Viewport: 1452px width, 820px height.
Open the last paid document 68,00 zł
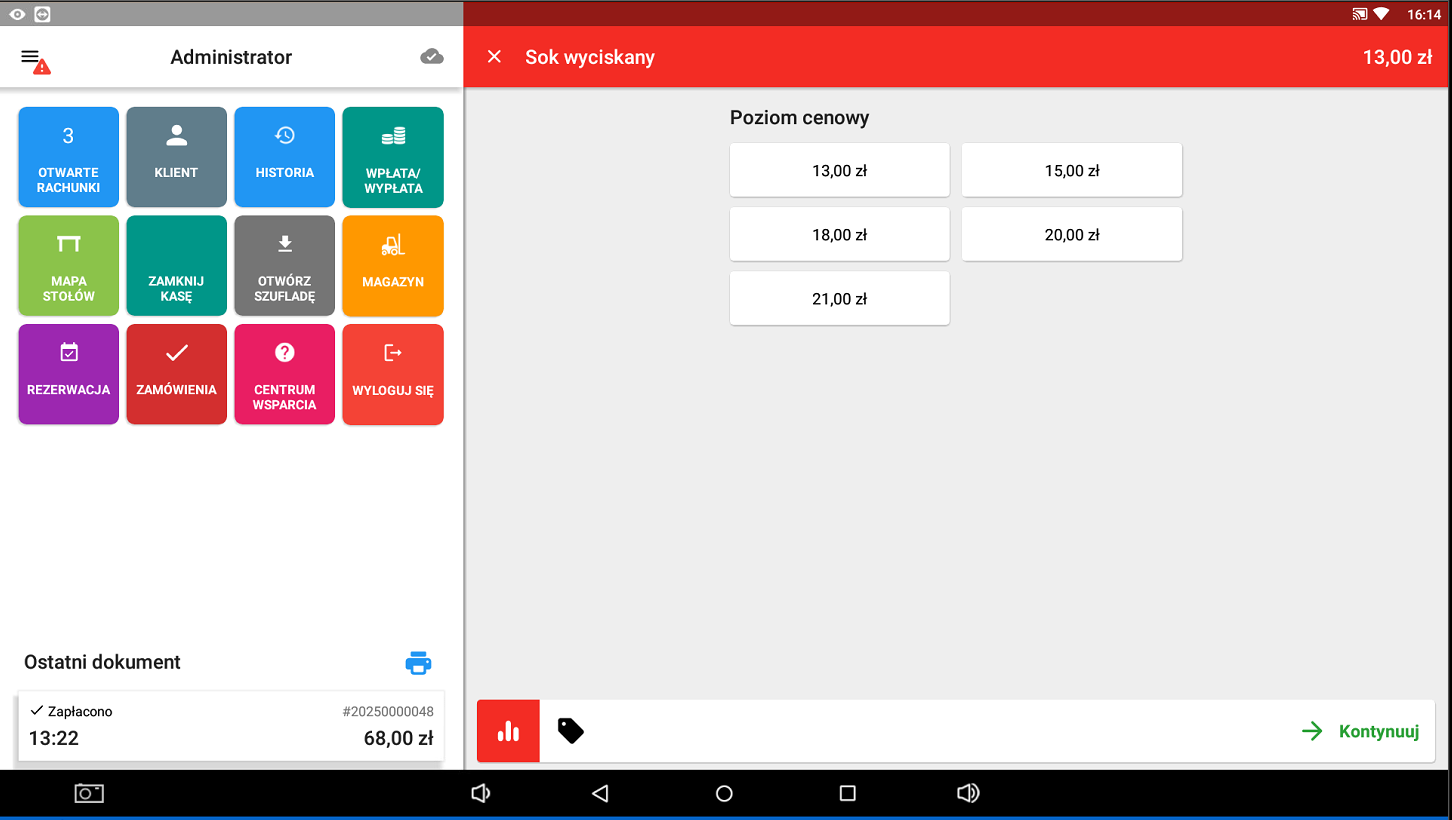point(231,726)
